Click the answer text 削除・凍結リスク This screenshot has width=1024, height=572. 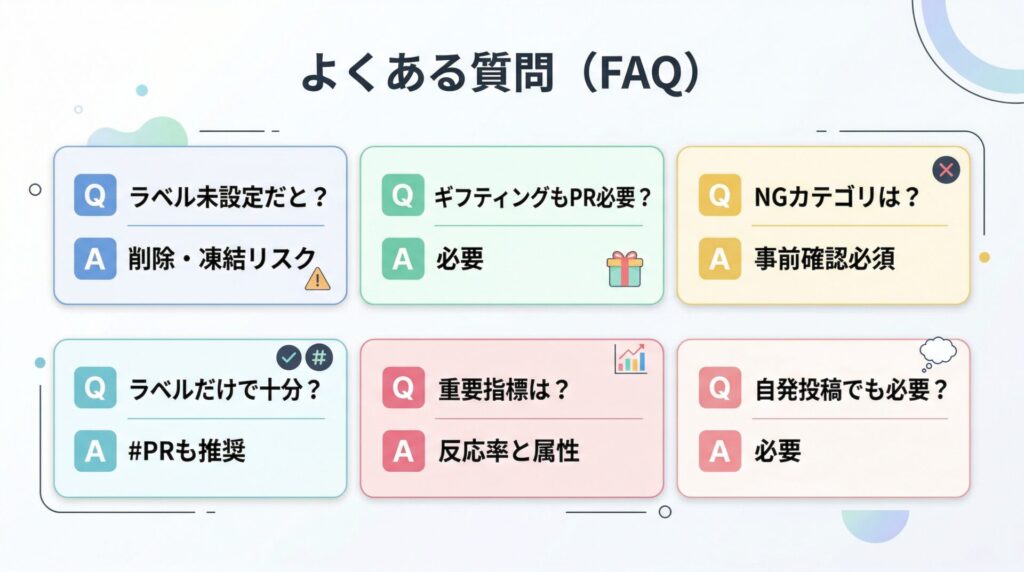click(222, 259)
